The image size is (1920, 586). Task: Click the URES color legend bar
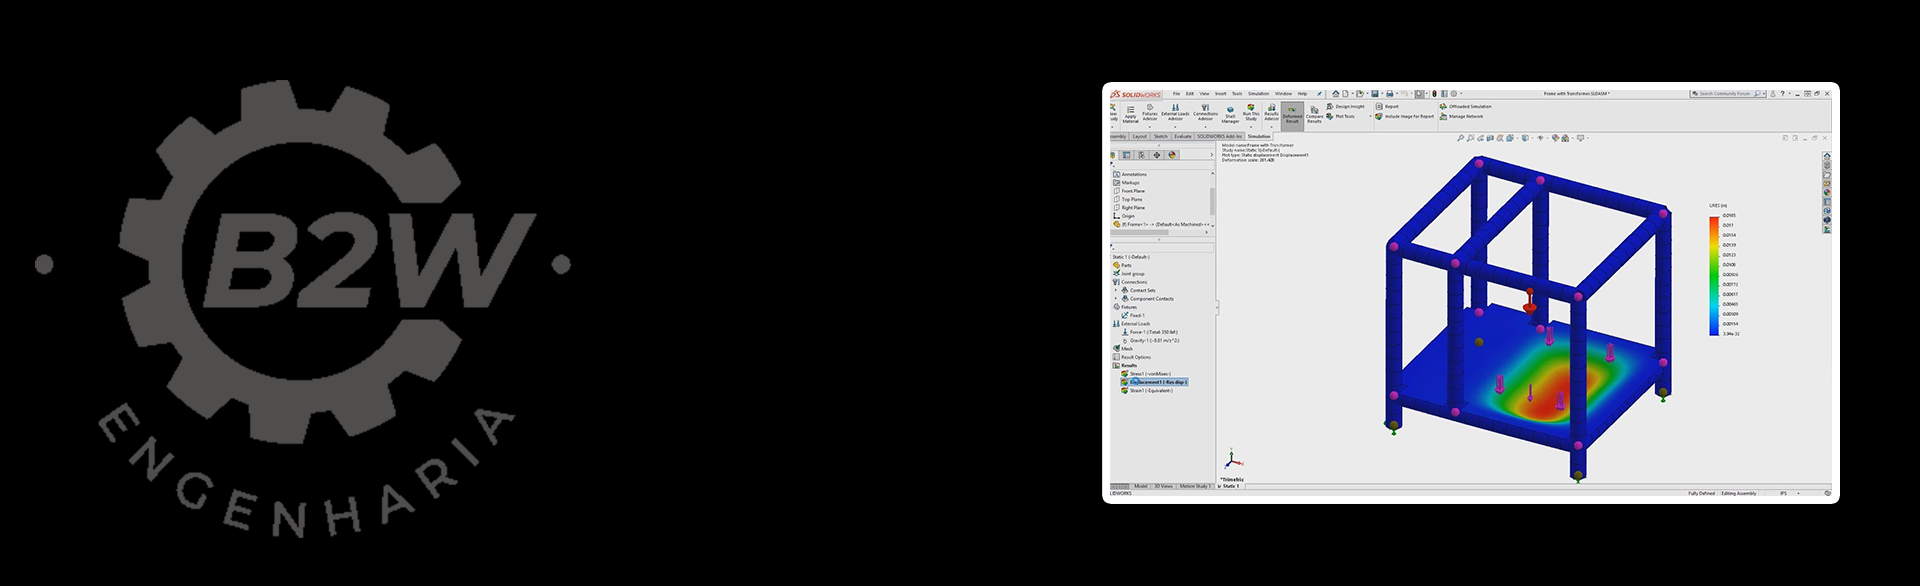[x=1714, y=275]
